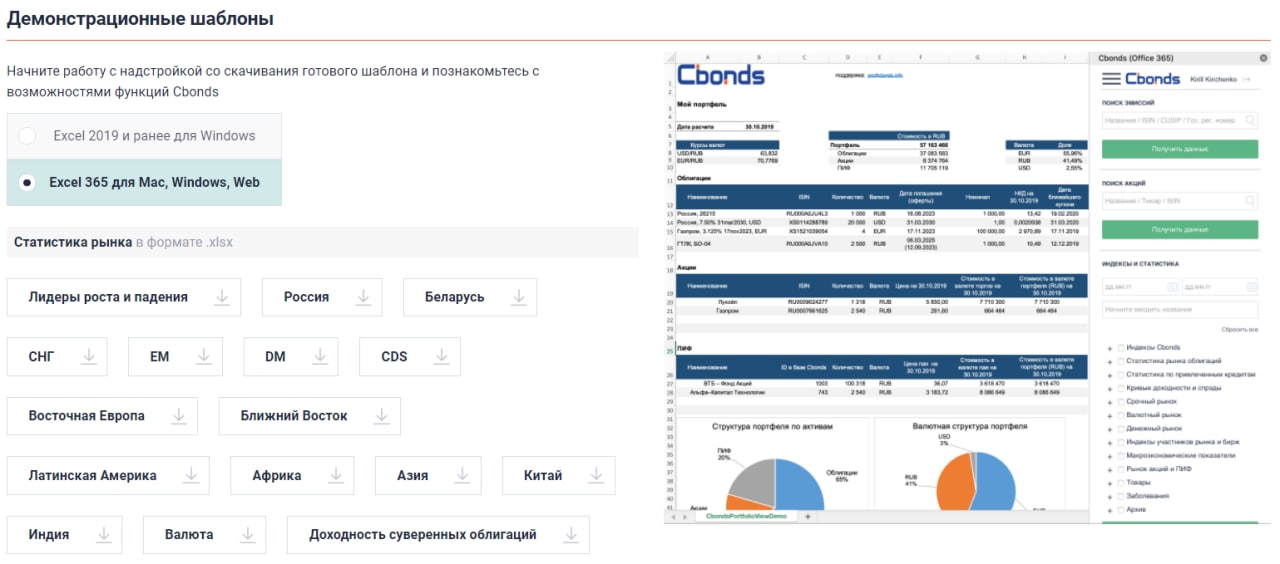Expand the Товары tree node
Image resolution: width=1280 pixels, height=564 pixels.
(1110, 482)
